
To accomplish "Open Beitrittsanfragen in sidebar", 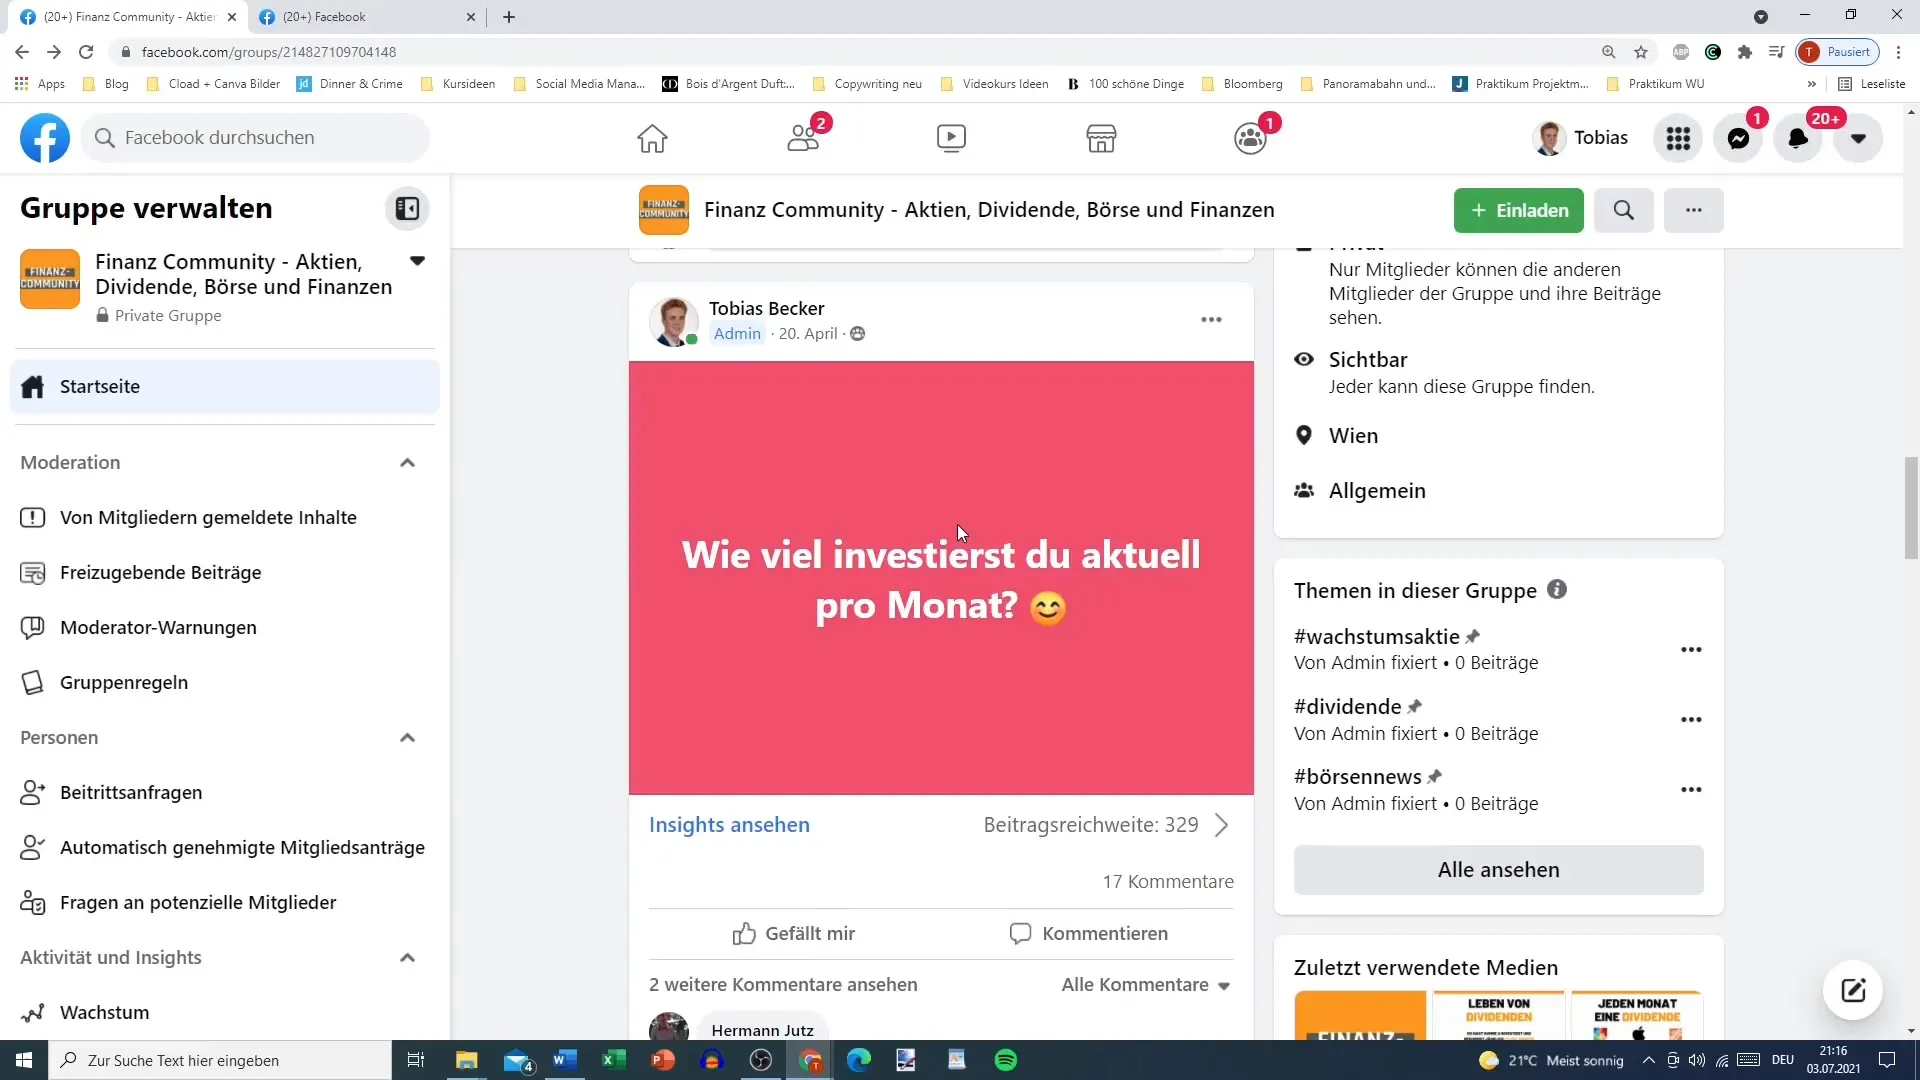I will click(131, 793).
